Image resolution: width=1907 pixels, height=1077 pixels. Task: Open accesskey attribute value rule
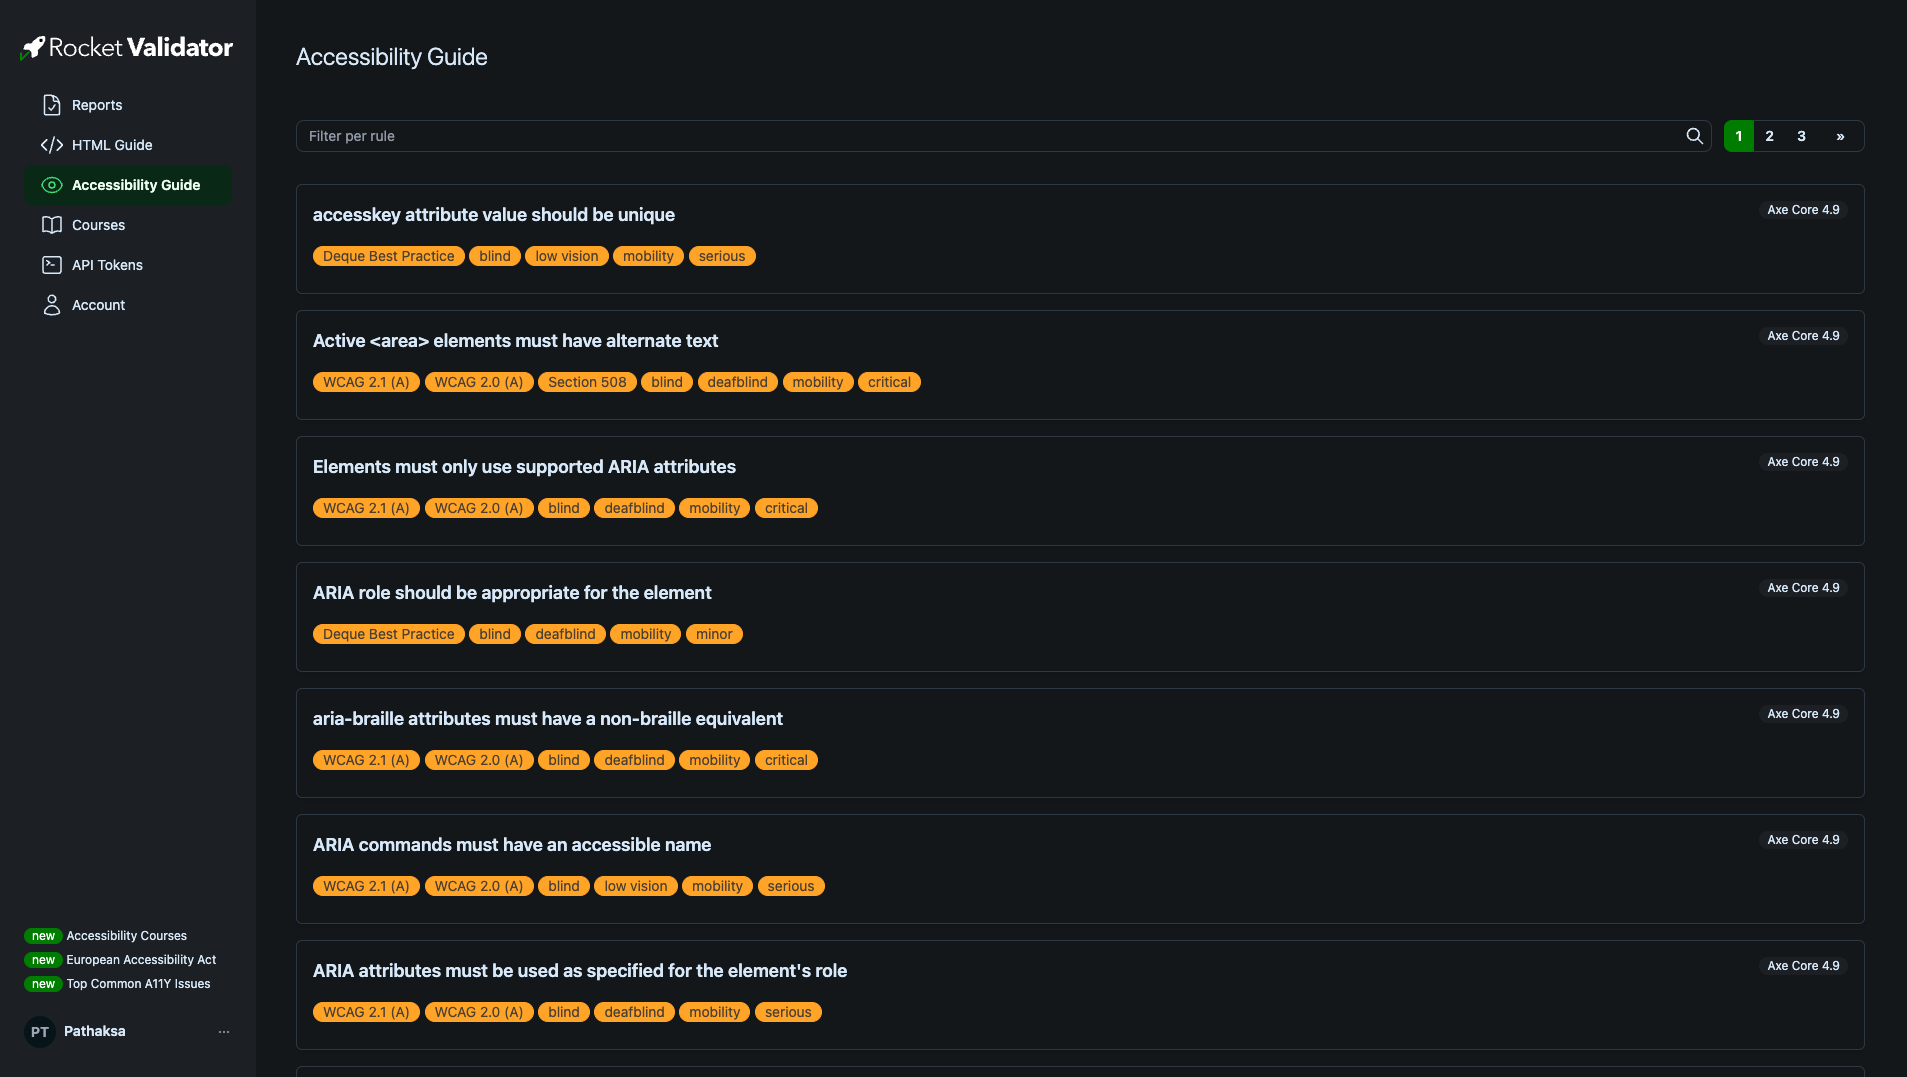click(494, 215)
